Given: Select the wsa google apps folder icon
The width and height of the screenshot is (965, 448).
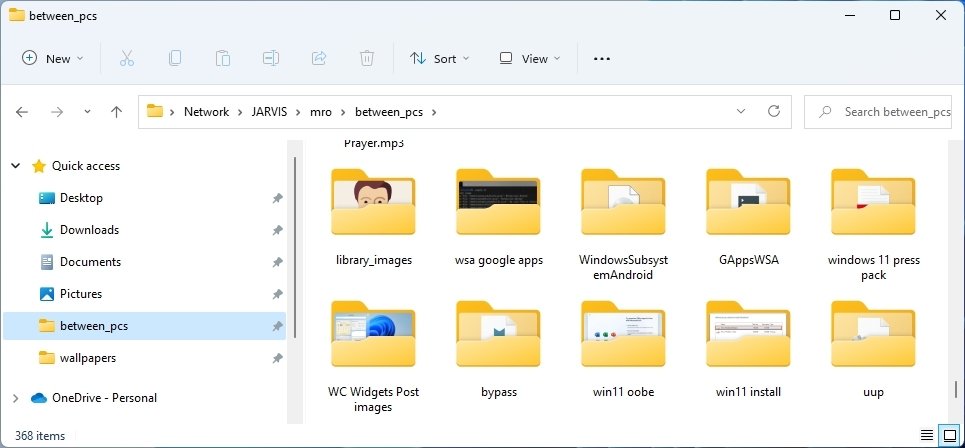Looking at the screenshot, I should pyautogui.click(x=499, y=202).
